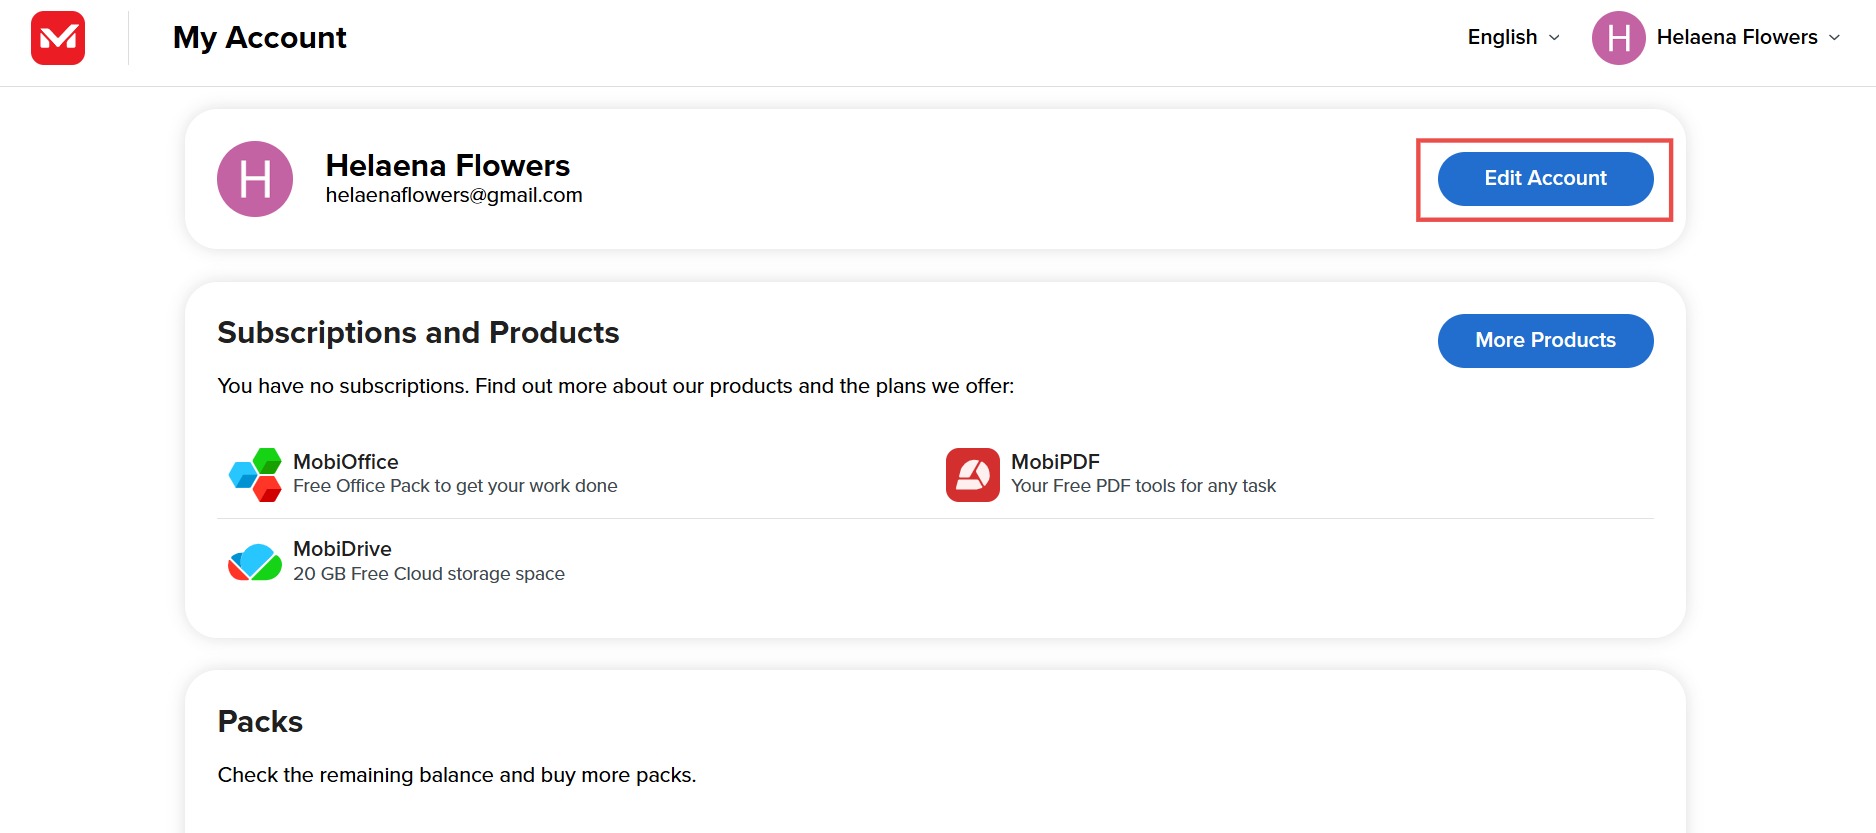Click the Your Free PDF tools description
This screenshot has height=833, width=1876.
click(x=1143, y=486)
